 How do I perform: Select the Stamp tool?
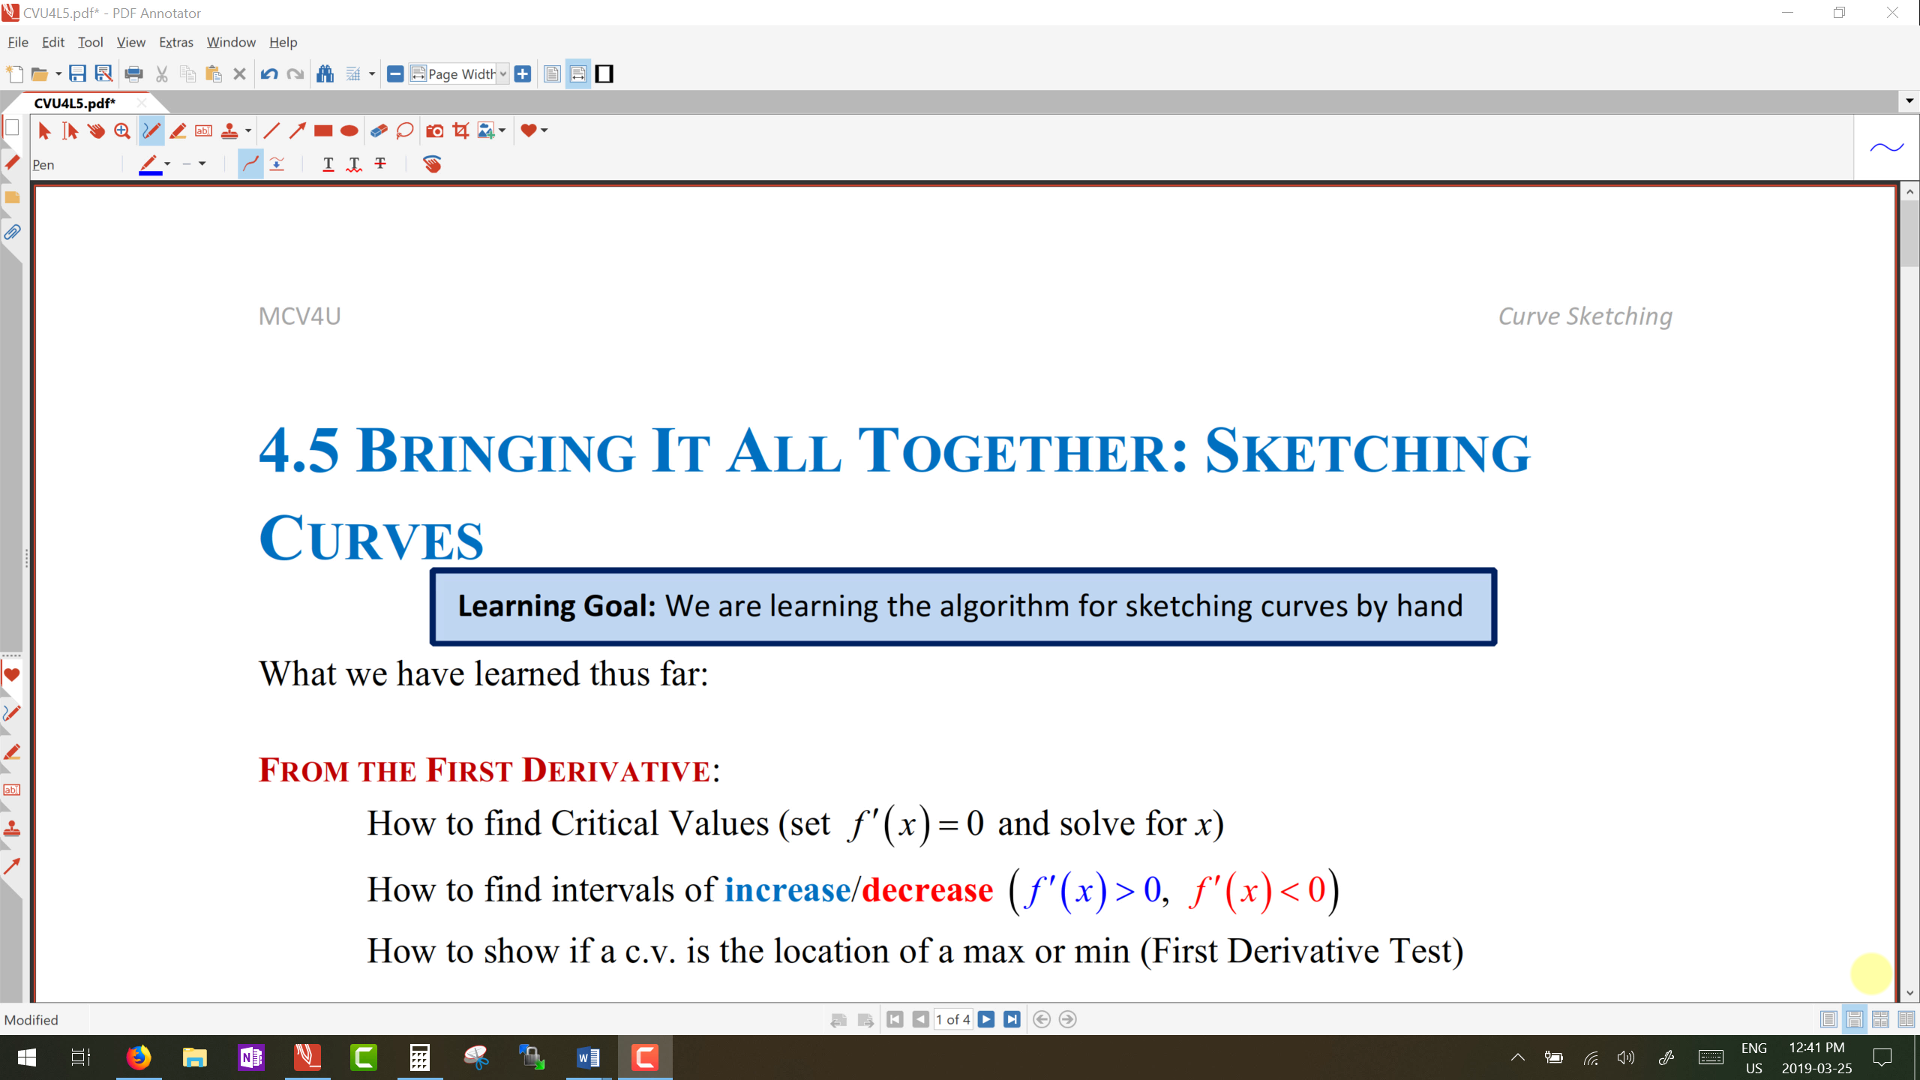(x=229, y=131)
